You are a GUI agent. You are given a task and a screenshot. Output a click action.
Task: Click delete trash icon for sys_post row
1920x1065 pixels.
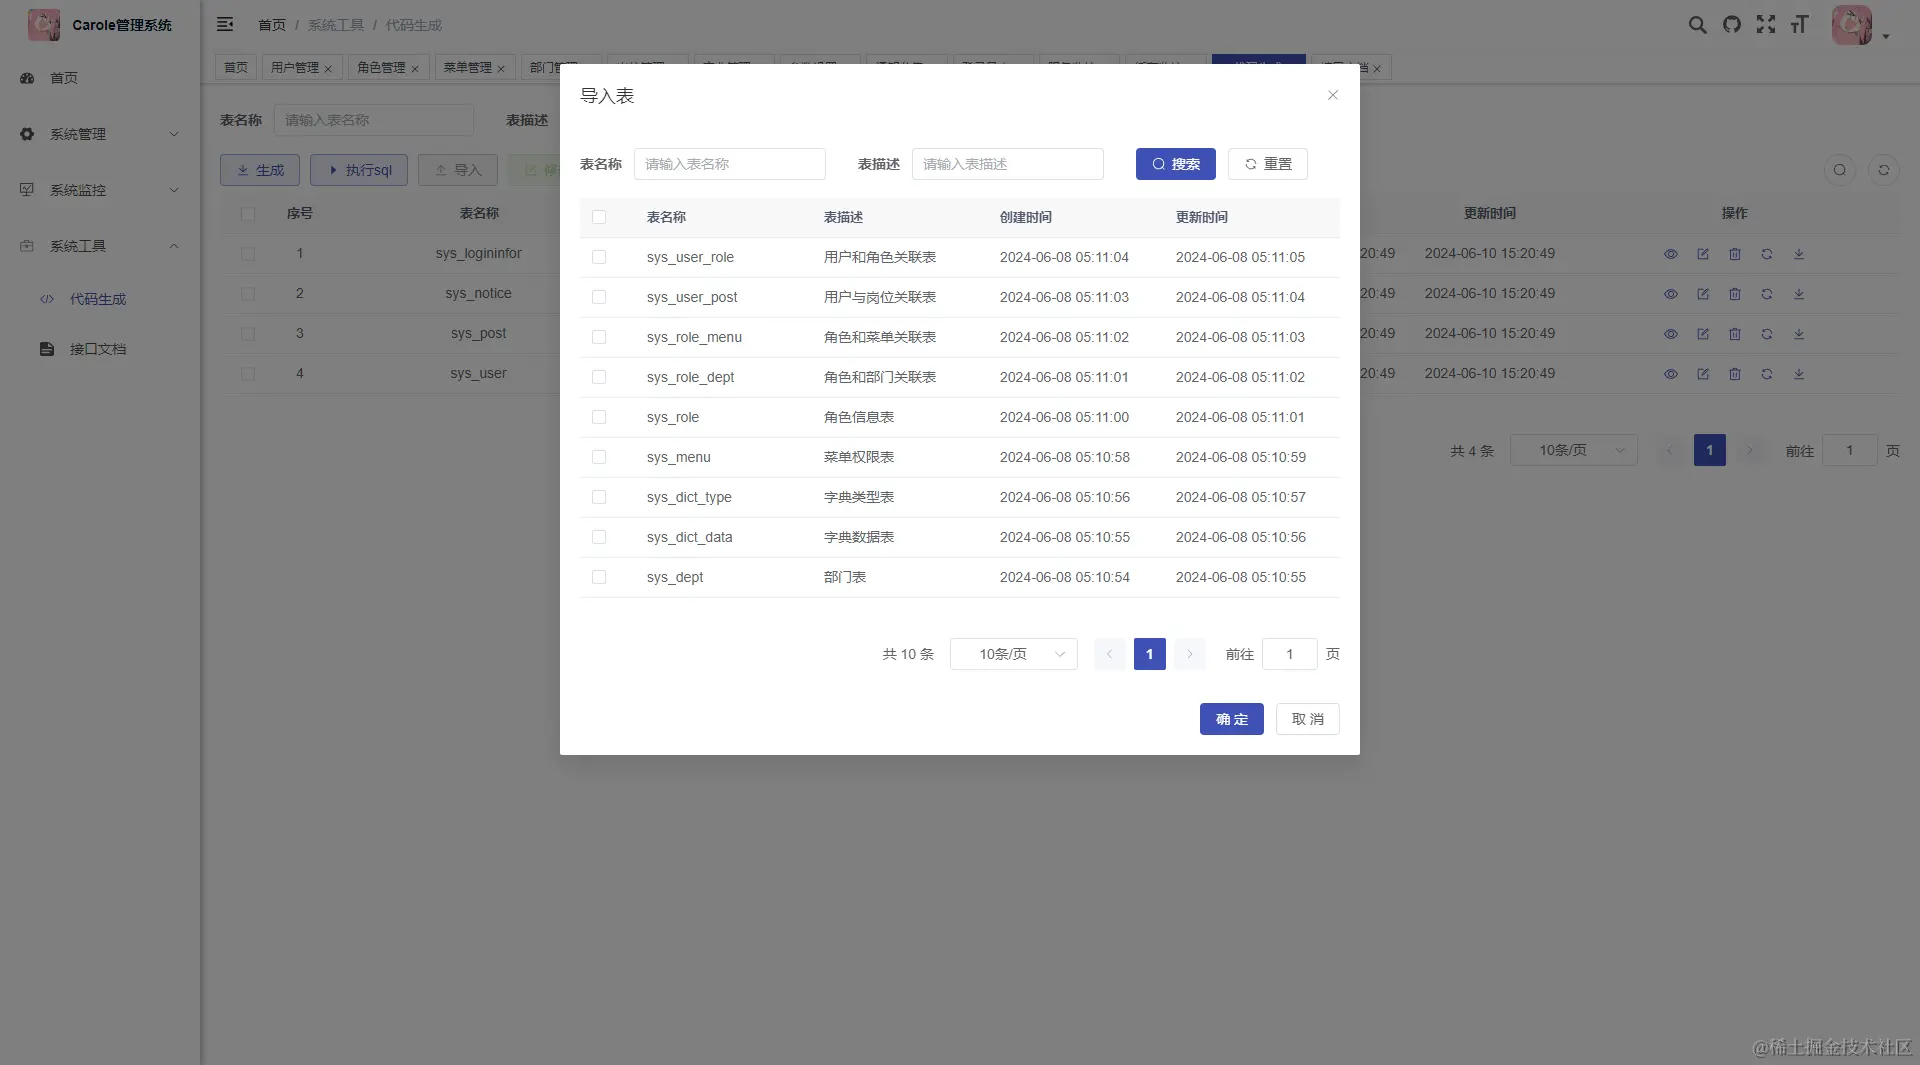[x=1735, y=334]
